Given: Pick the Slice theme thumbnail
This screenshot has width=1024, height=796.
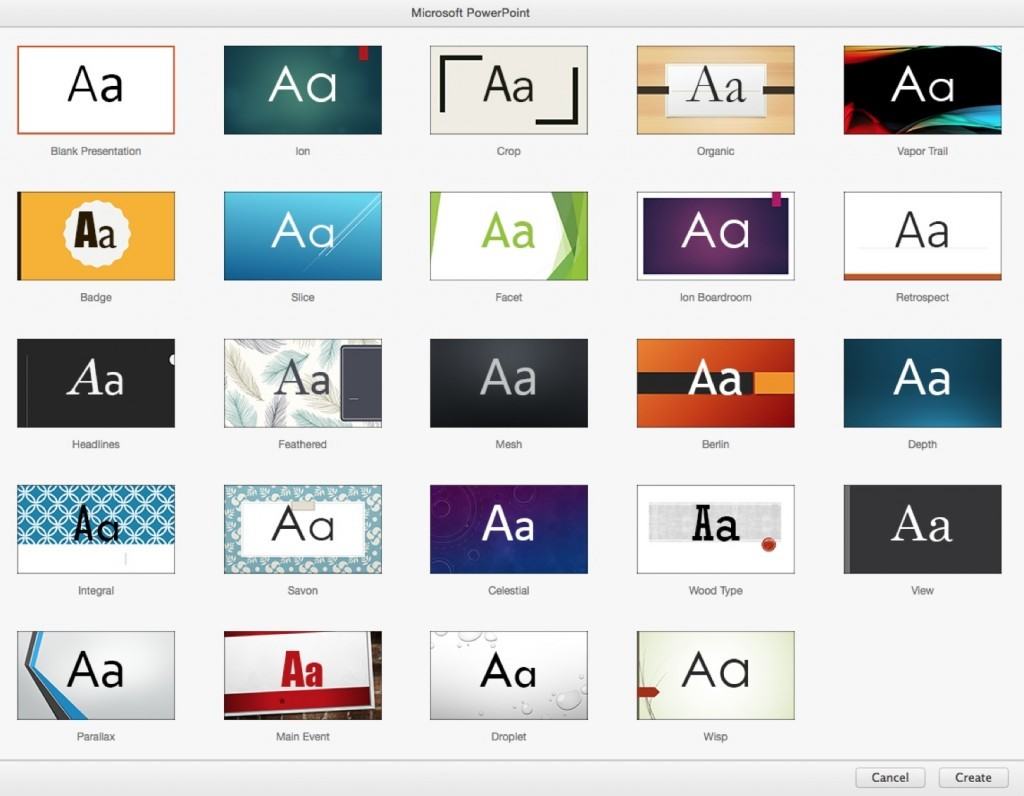Looking at the screenshot, I should pyautogui.click(x=302, y=236).
